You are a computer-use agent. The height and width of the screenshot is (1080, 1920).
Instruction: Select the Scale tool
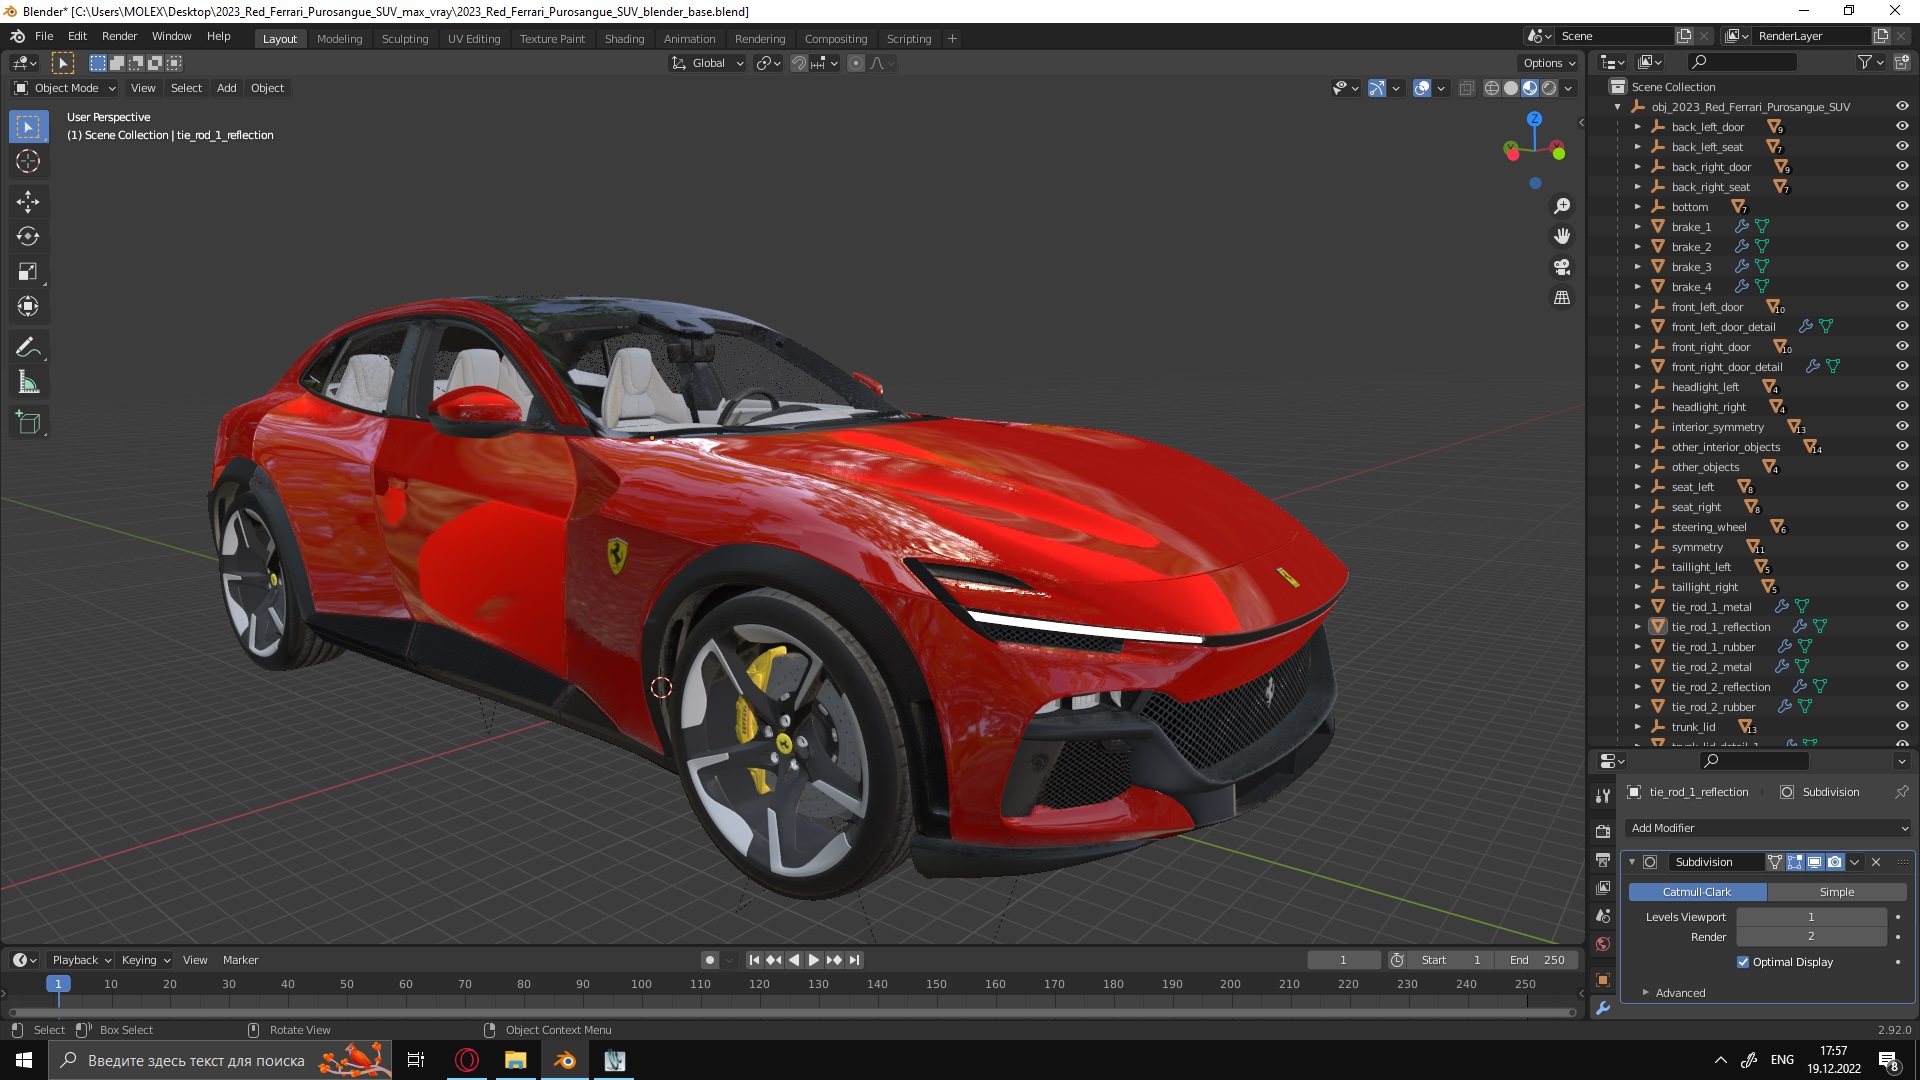pyautogui.click(x=28, y=272)
